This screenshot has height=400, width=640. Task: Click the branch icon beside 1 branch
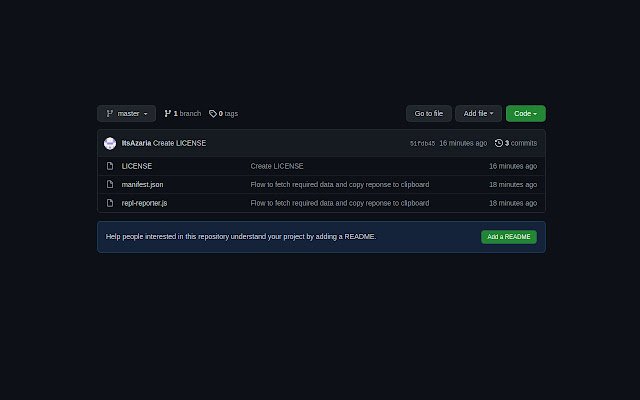[x=168, y=113]
